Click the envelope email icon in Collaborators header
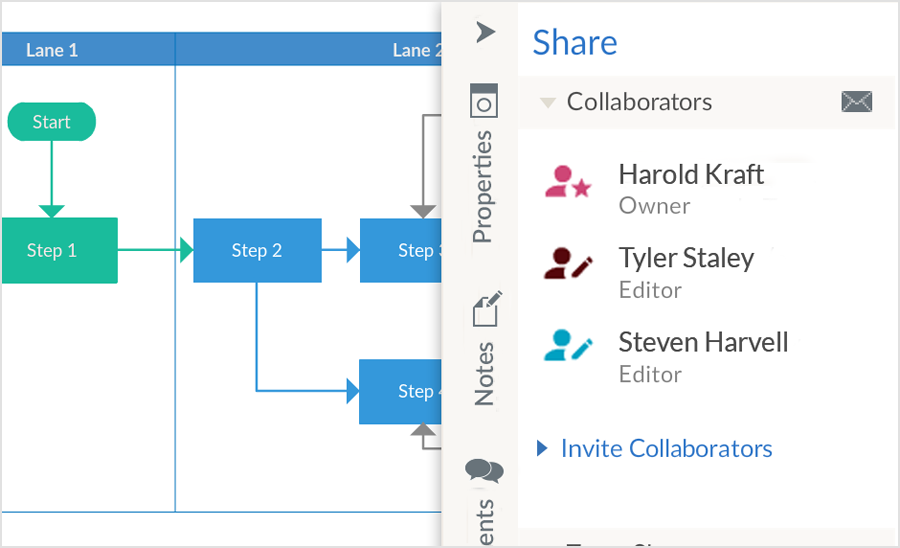 coord(856,101)
